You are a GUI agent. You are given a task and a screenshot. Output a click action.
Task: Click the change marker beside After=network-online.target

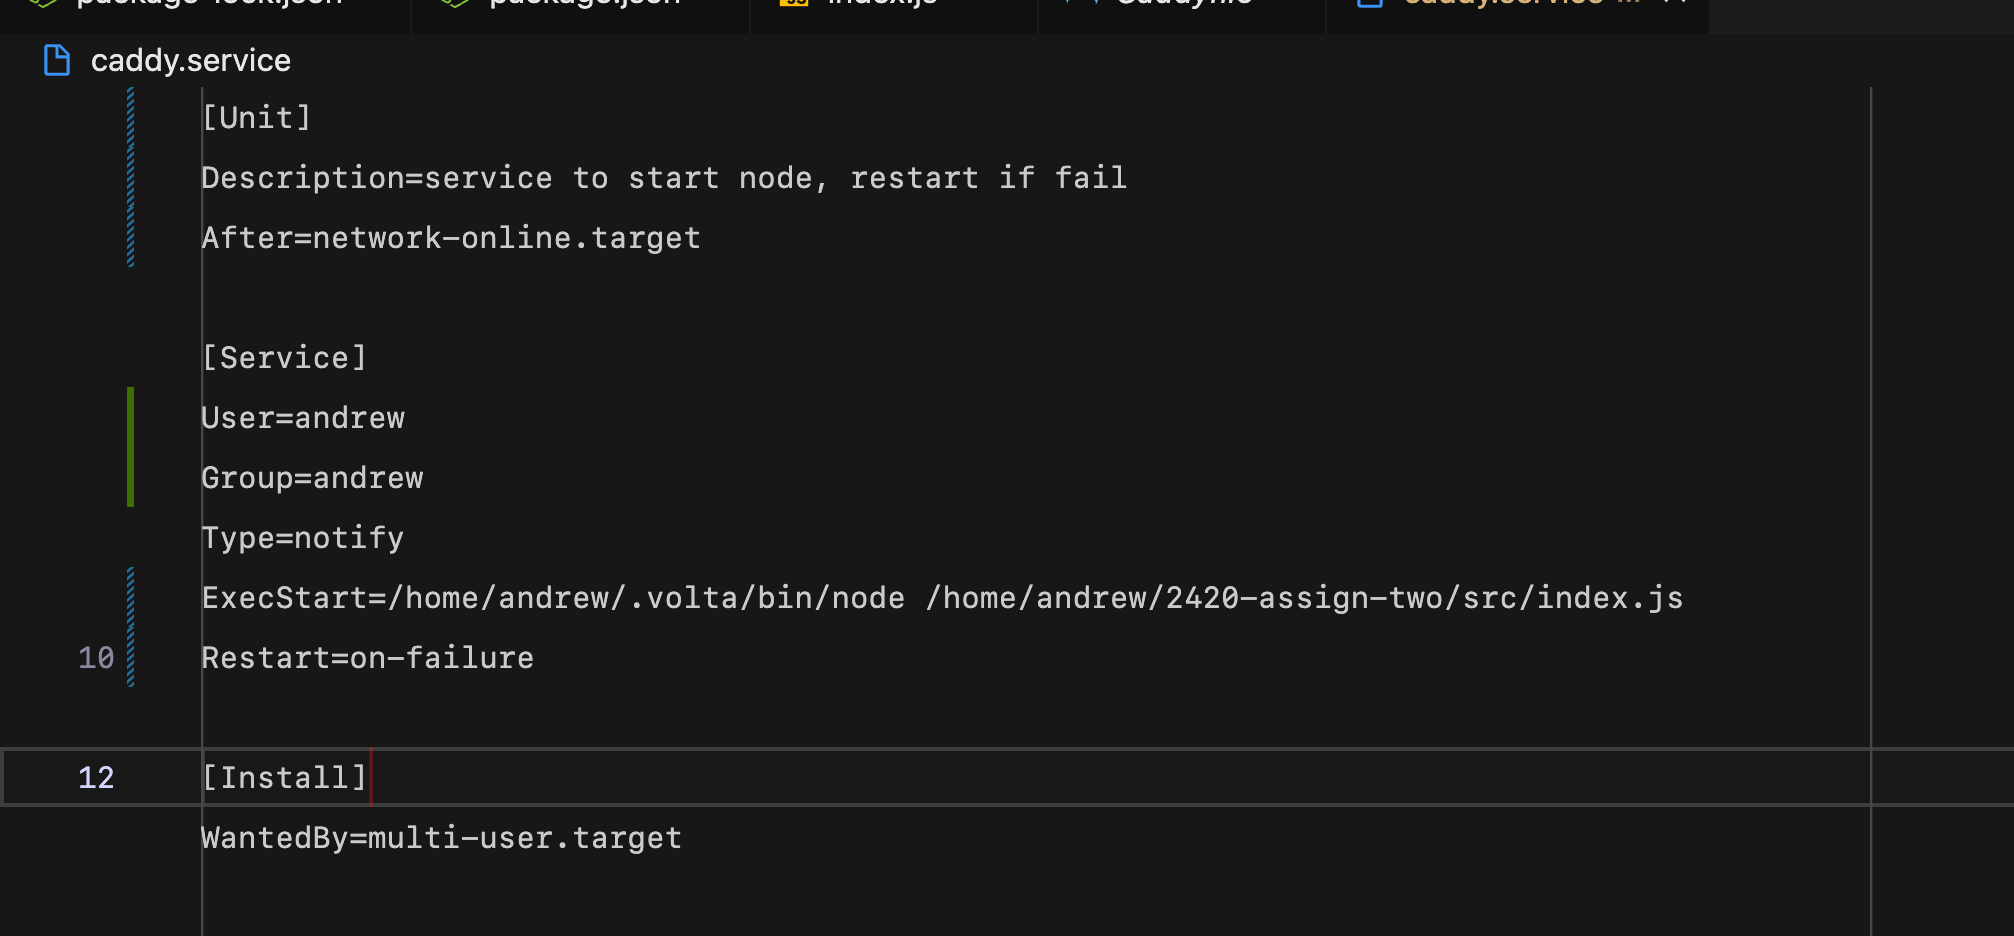coord(131,237)
